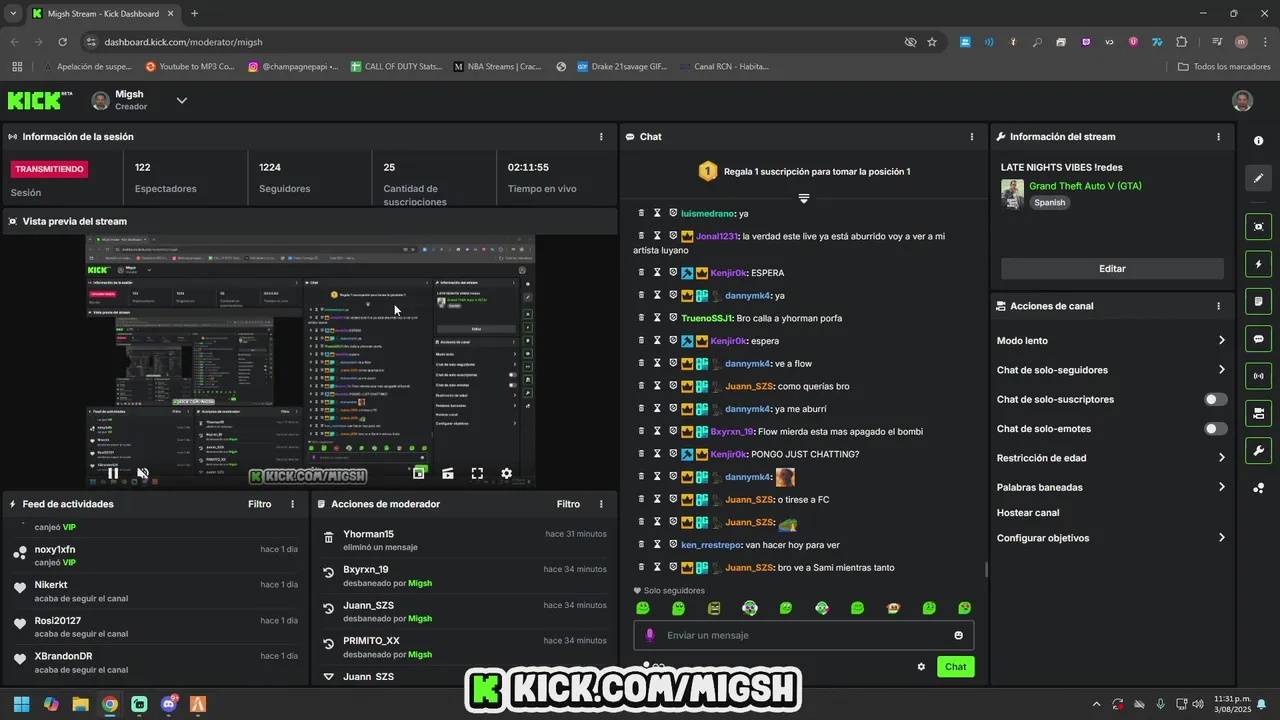Screen dimensions: 1280x720
Task: Click the first green emote under Solo seguidores
Action: [643, 608]
